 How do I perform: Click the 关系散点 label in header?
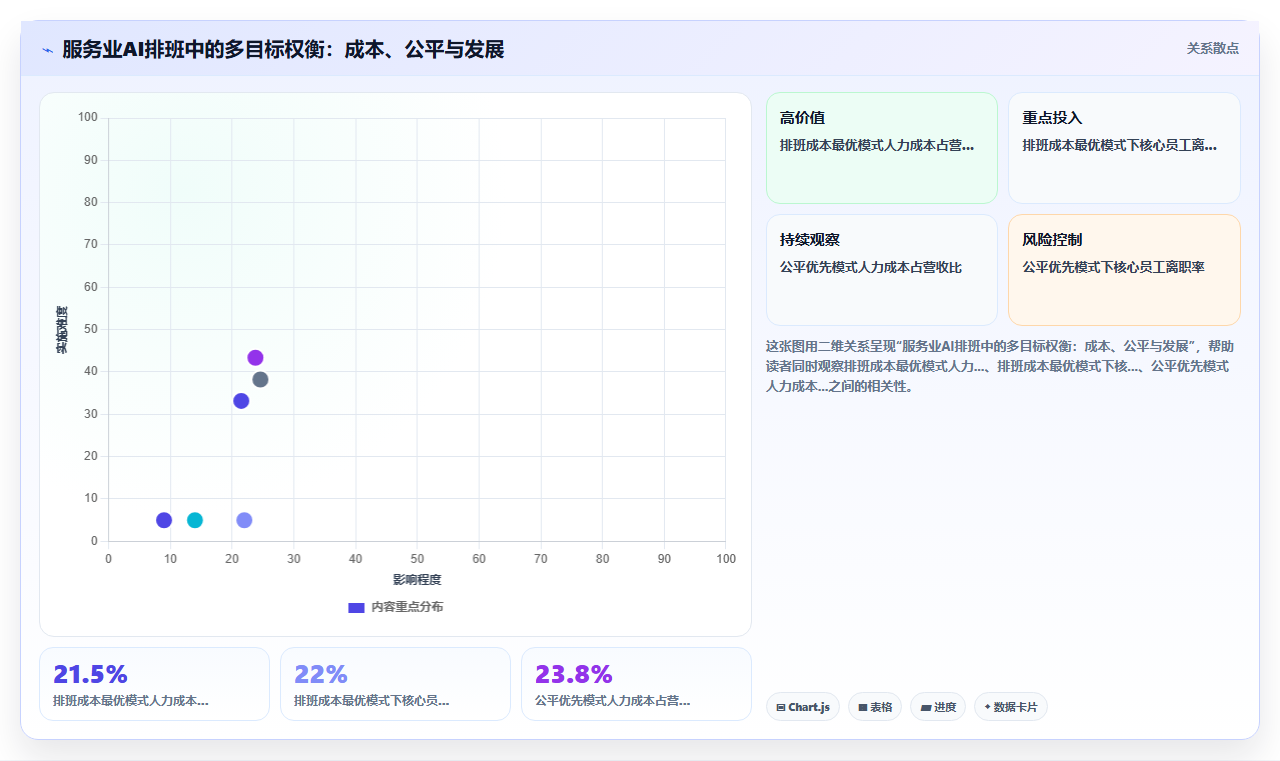click(x=1212, y=48)
